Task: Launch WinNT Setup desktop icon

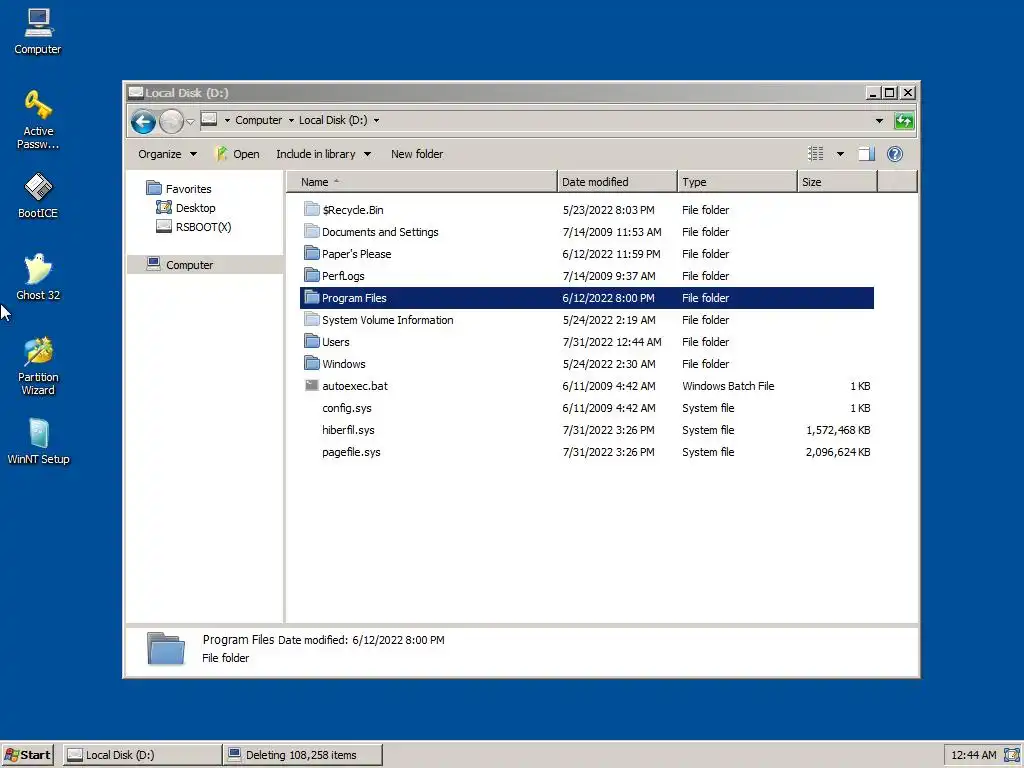Action: [38, 441]
